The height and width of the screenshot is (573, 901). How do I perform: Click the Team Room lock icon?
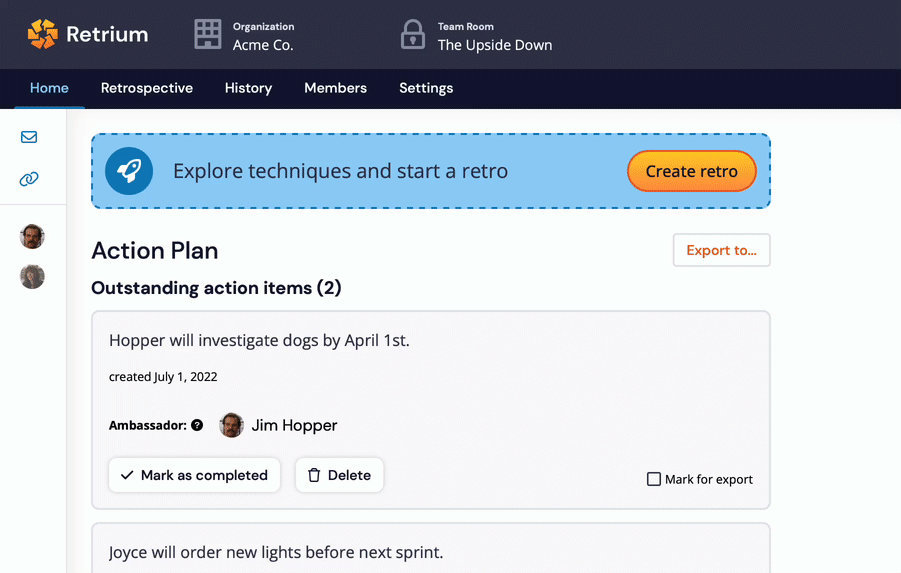coord(412,35)
